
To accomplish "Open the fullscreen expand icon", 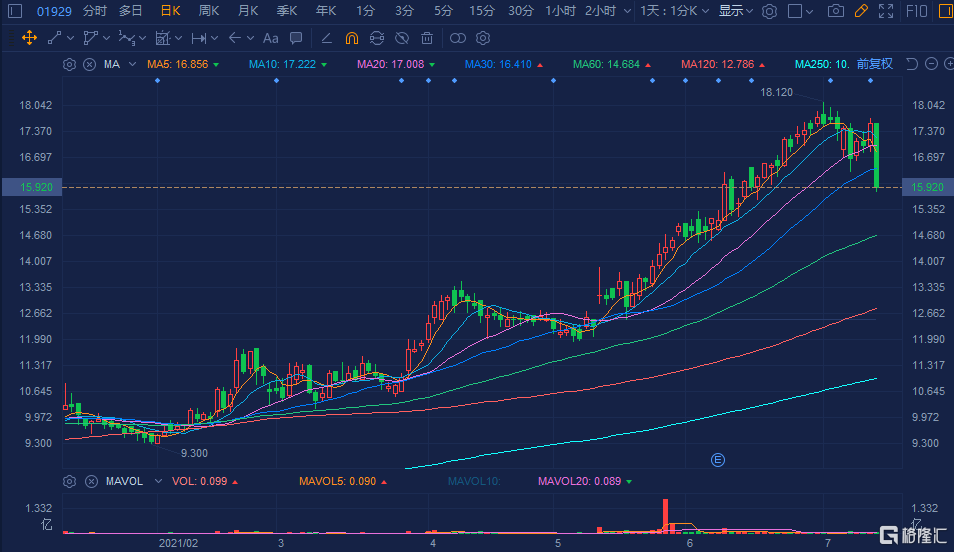I will (x=885, y=11).
